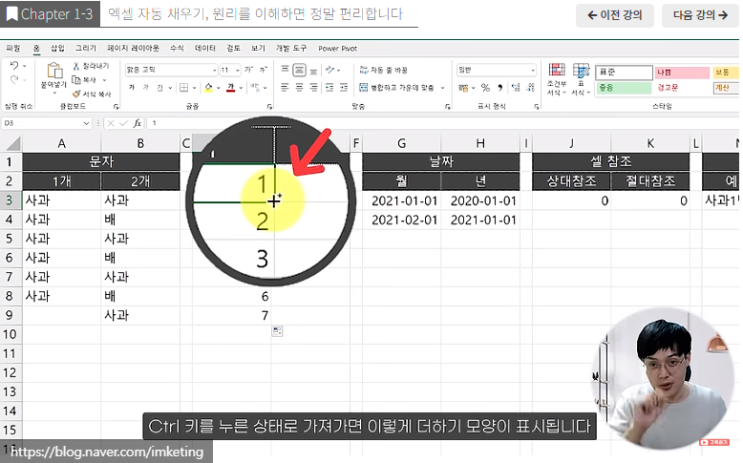The image size is (743, 463).
Task: Click the fx insert function icon
Action: (x=137, y=123)
